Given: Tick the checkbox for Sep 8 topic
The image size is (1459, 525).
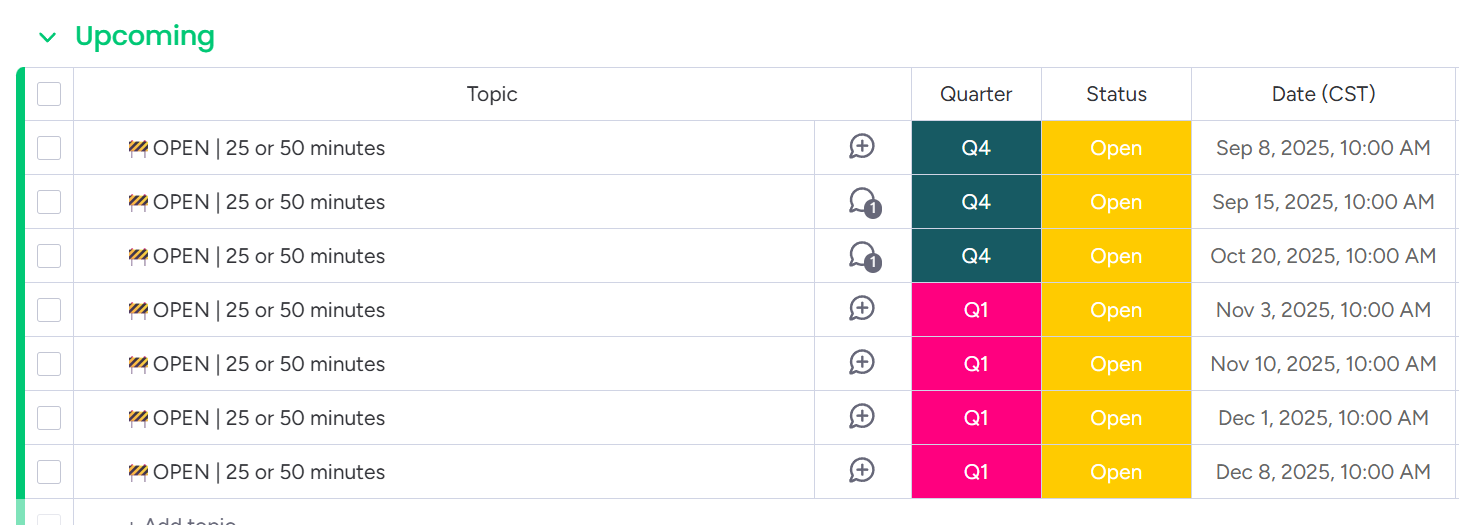Looking at the screenshot, I should coord(49,148).
